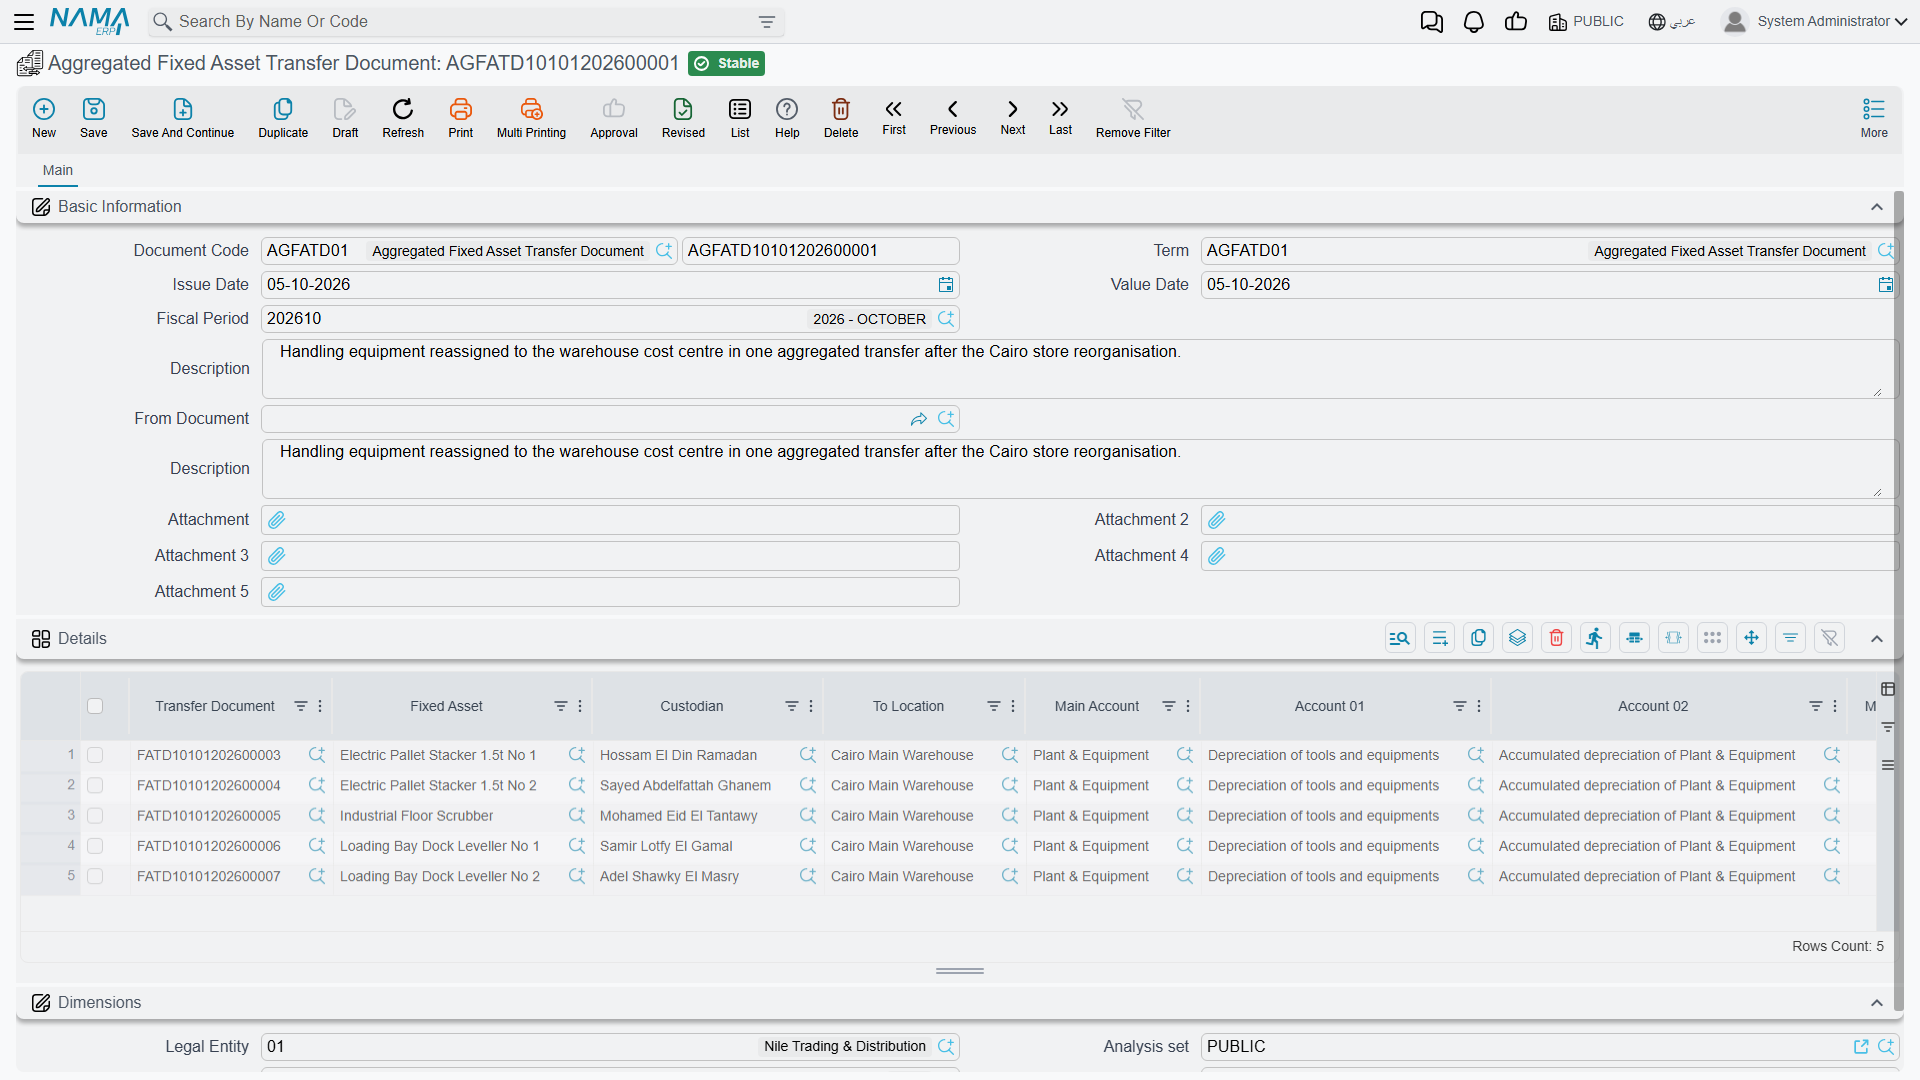
Task: Jump to Last record
Action: point(1060,116)
